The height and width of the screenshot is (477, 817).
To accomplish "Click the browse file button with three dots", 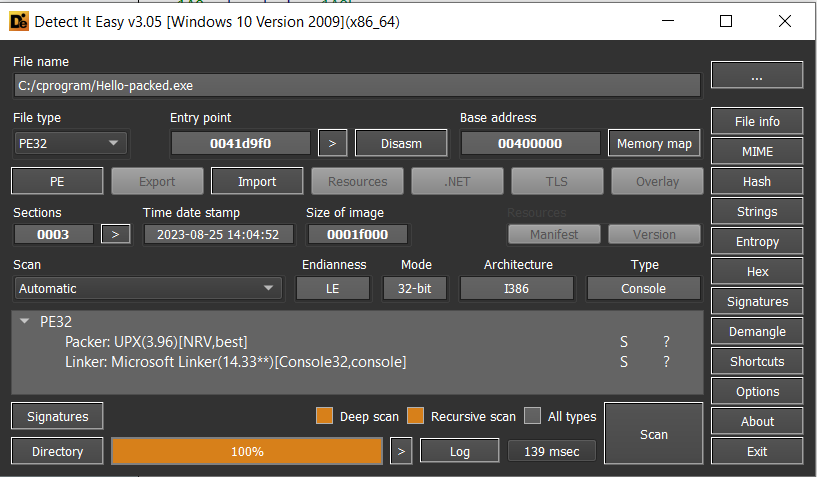I will pos(756,76).
